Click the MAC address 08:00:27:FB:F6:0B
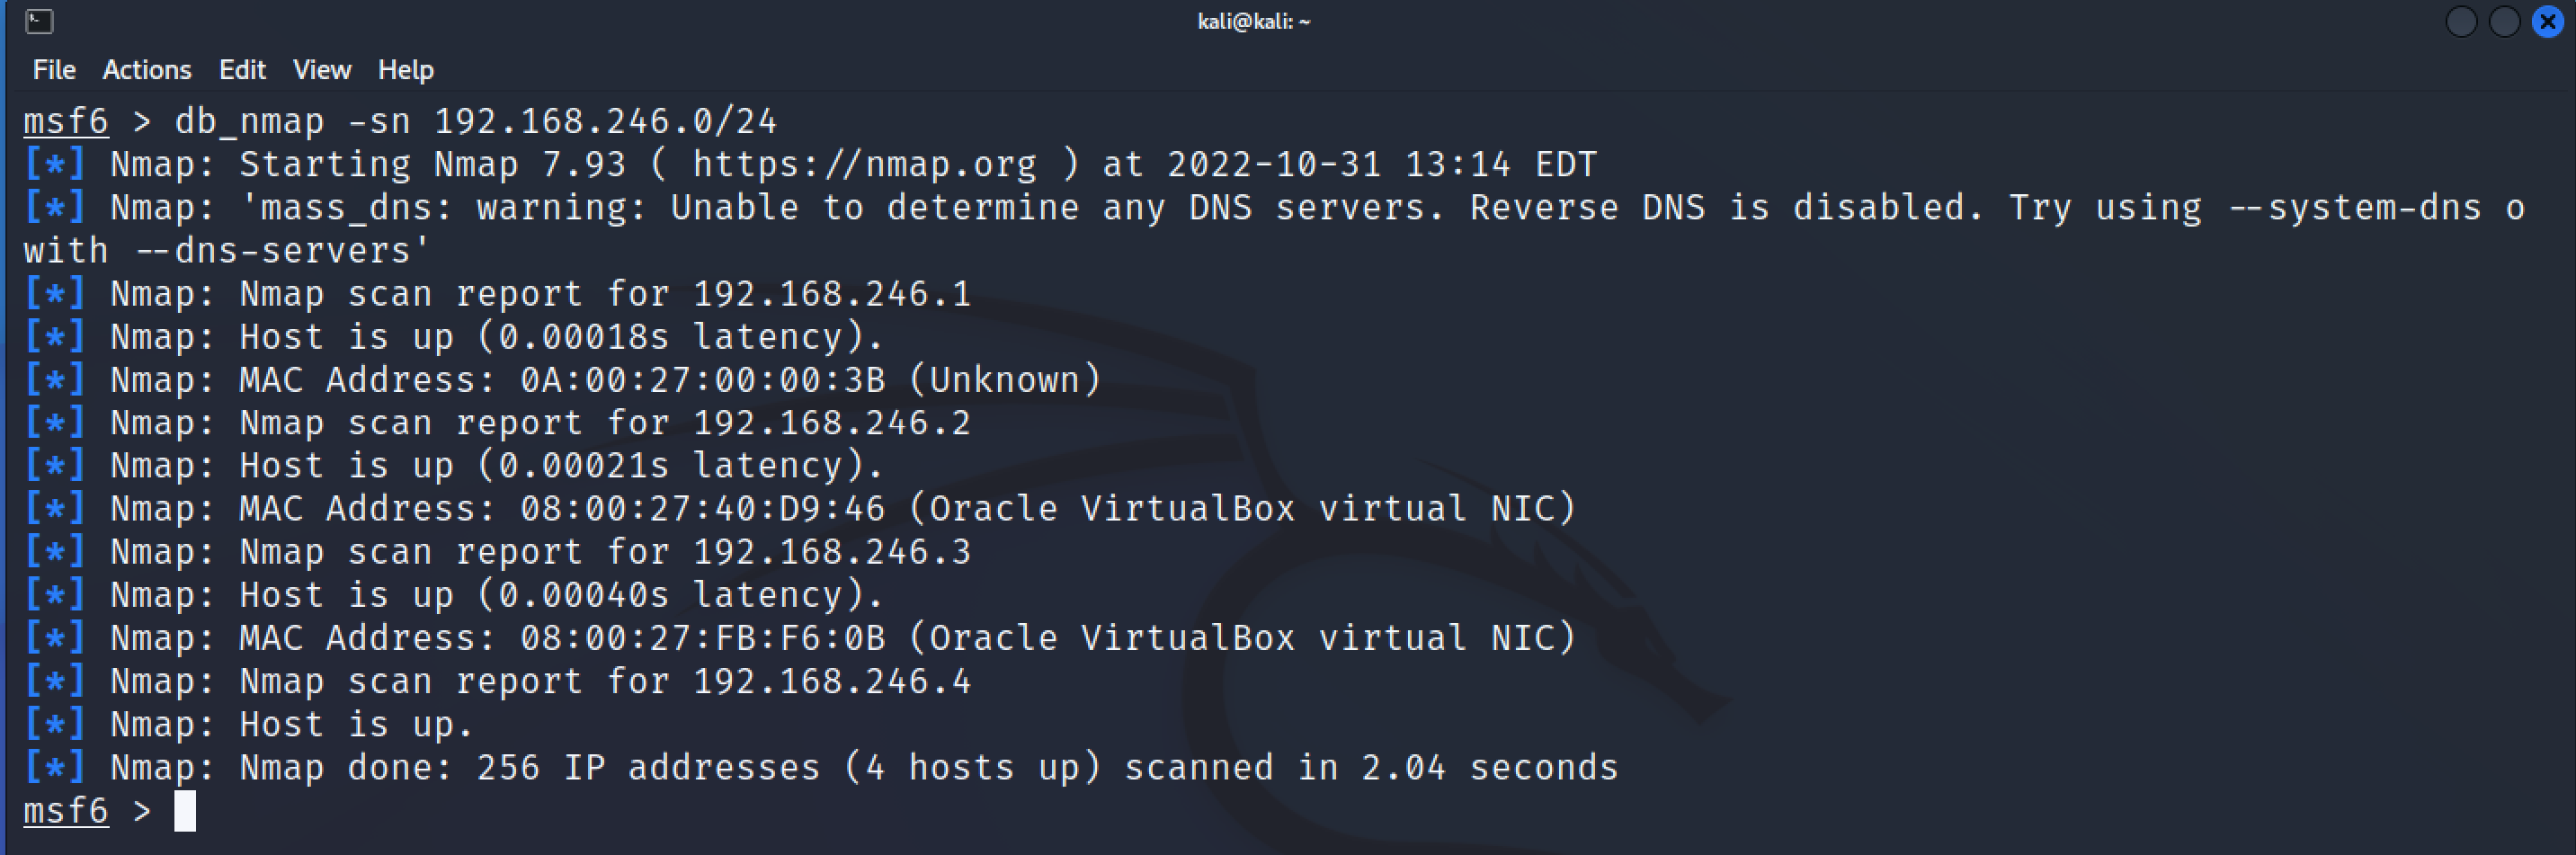This screenshot has width=2576, height=855. 702,638
